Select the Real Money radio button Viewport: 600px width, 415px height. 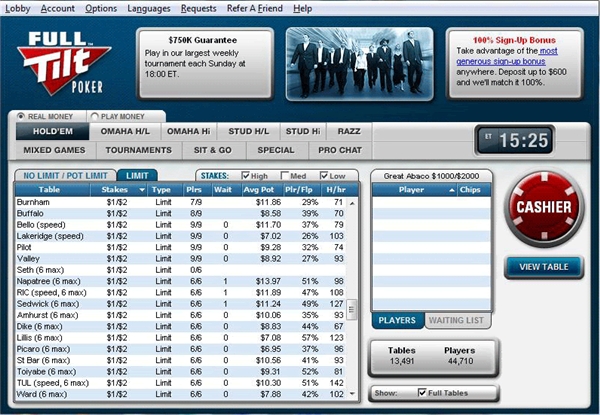[x=22, y=117]
